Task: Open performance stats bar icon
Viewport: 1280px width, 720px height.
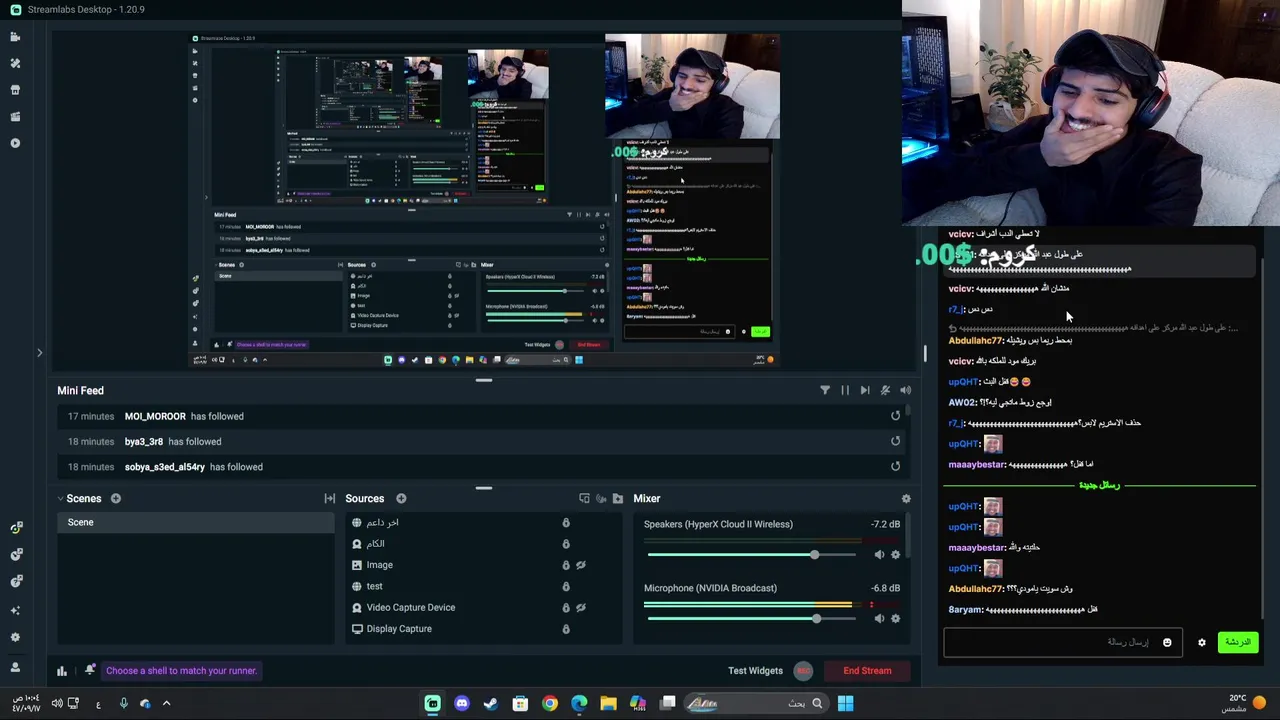Action: [x=62, y=671]
